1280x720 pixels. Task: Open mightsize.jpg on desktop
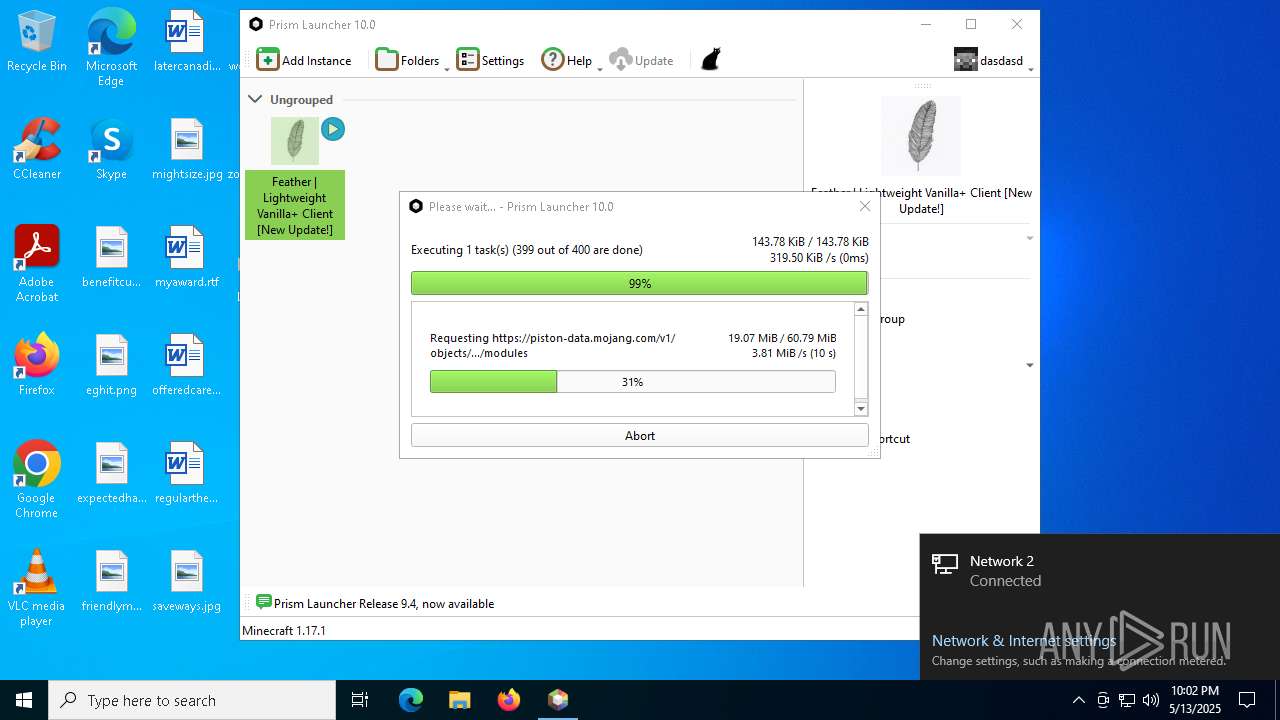[186, 150]
